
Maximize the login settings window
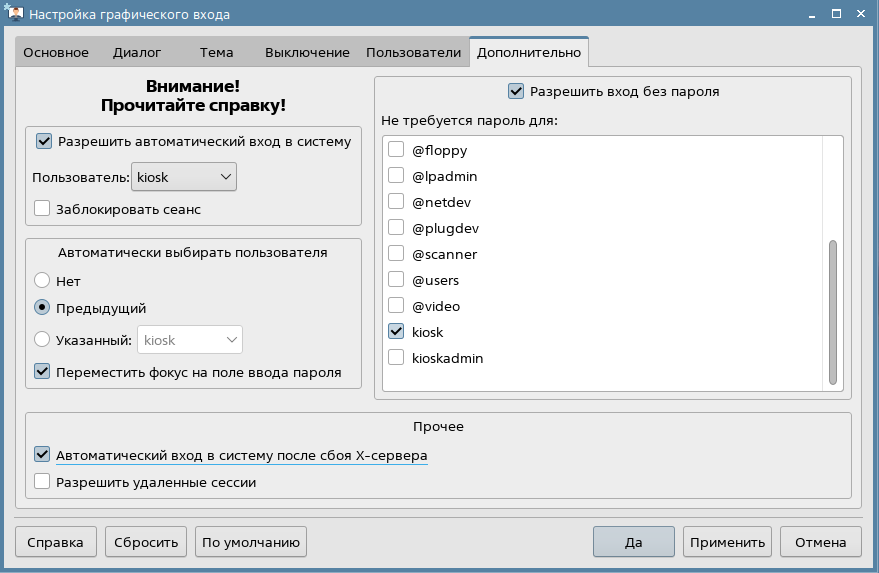[836, 14]
